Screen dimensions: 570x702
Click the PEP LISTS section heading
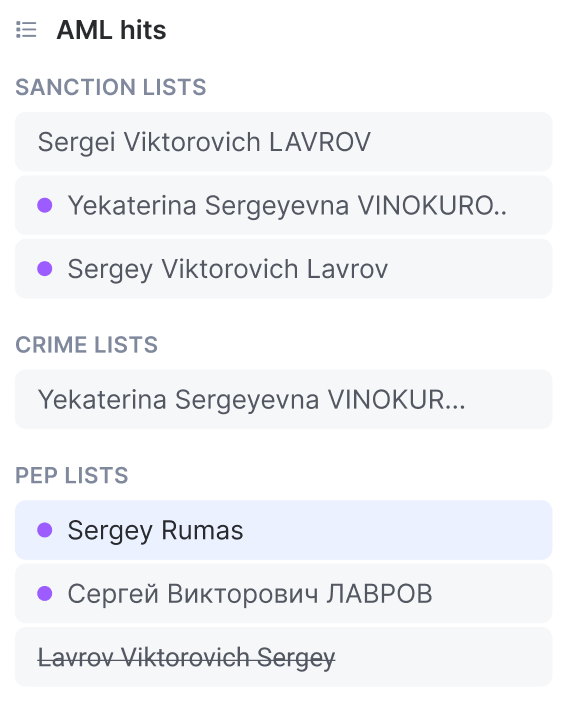pos(72,475)
